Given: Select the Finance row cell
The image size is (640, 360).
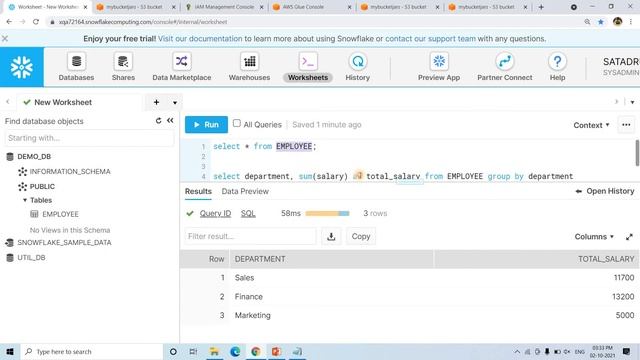Looking at the screenshot, I should (x=249, y=297).
